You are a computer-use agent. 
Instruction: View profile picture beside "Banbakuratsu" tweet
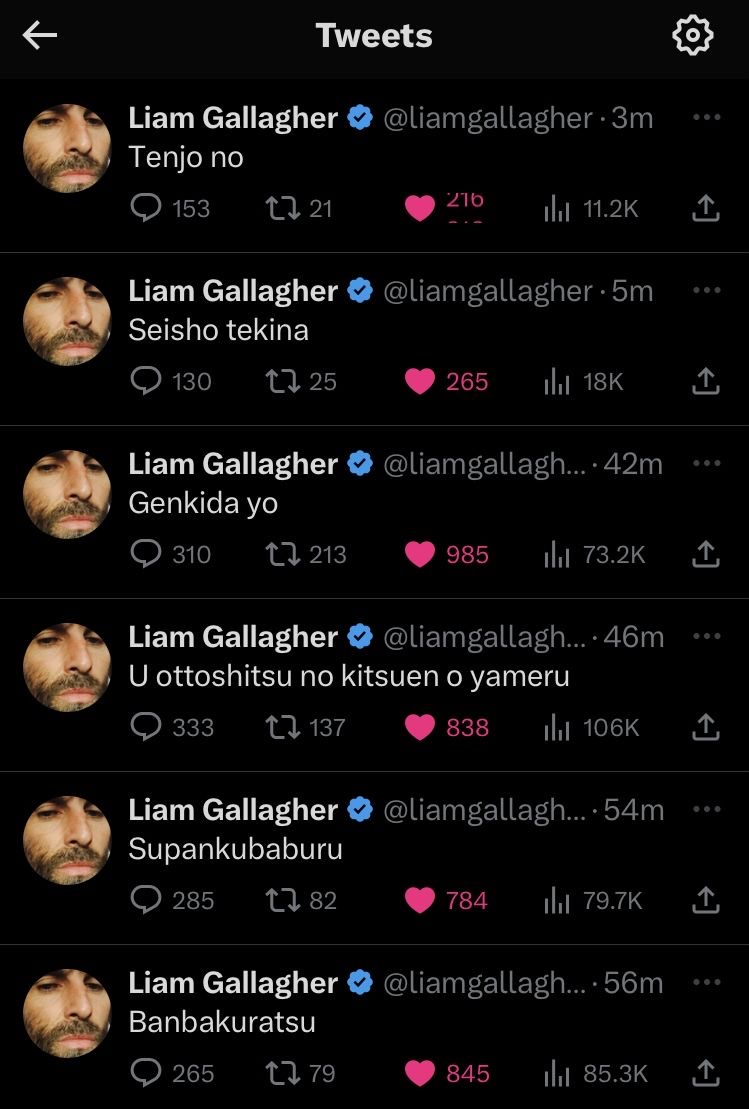coord(67,1013)
